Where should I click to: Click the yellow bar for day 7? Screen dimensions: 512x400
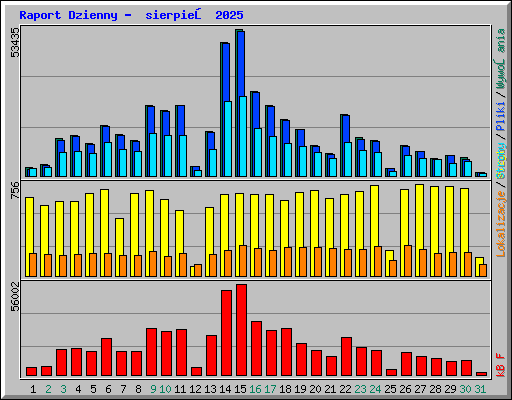(x=119, y=247)
